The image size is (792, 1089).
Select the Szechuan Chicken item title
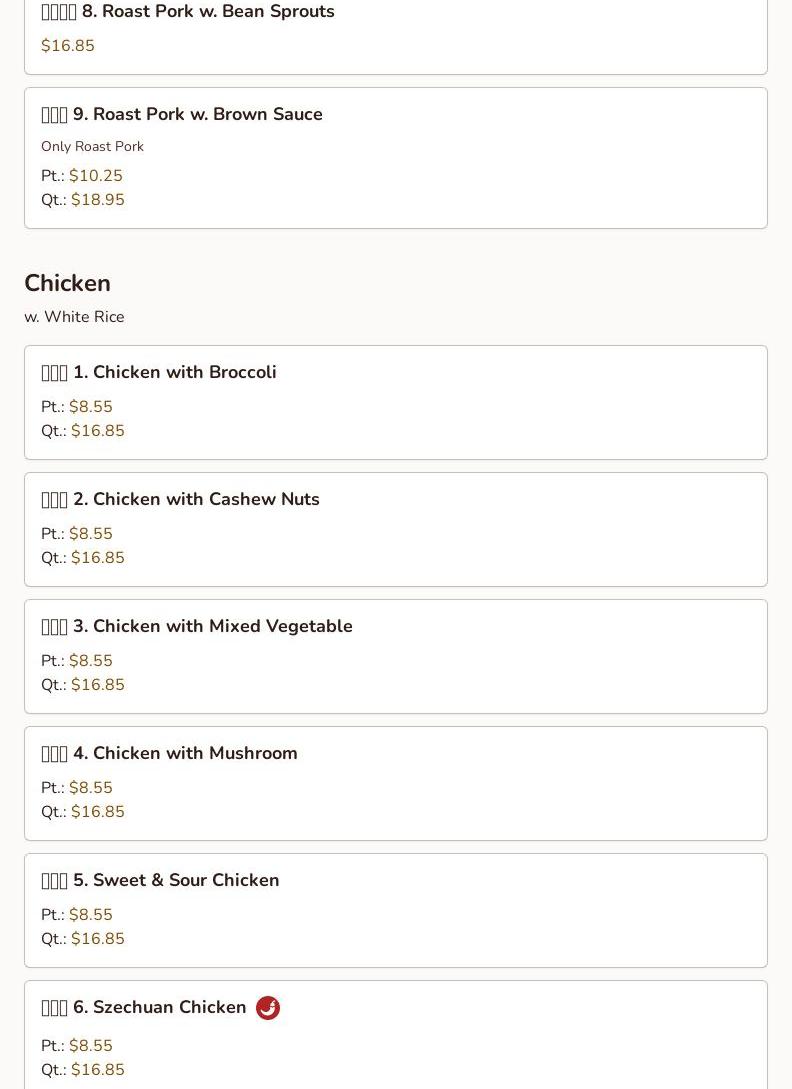pyautogui.click(x=144, y=1008)
